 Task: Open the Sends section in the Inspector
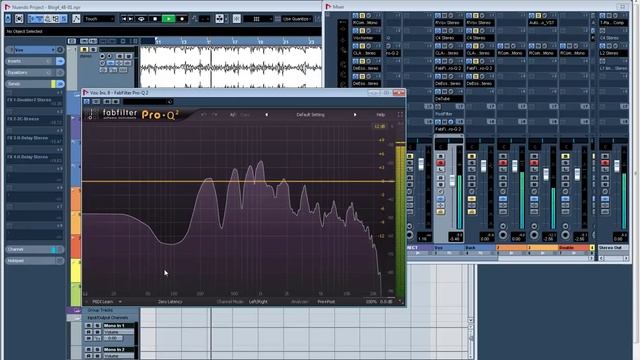[x=29, y=84]
